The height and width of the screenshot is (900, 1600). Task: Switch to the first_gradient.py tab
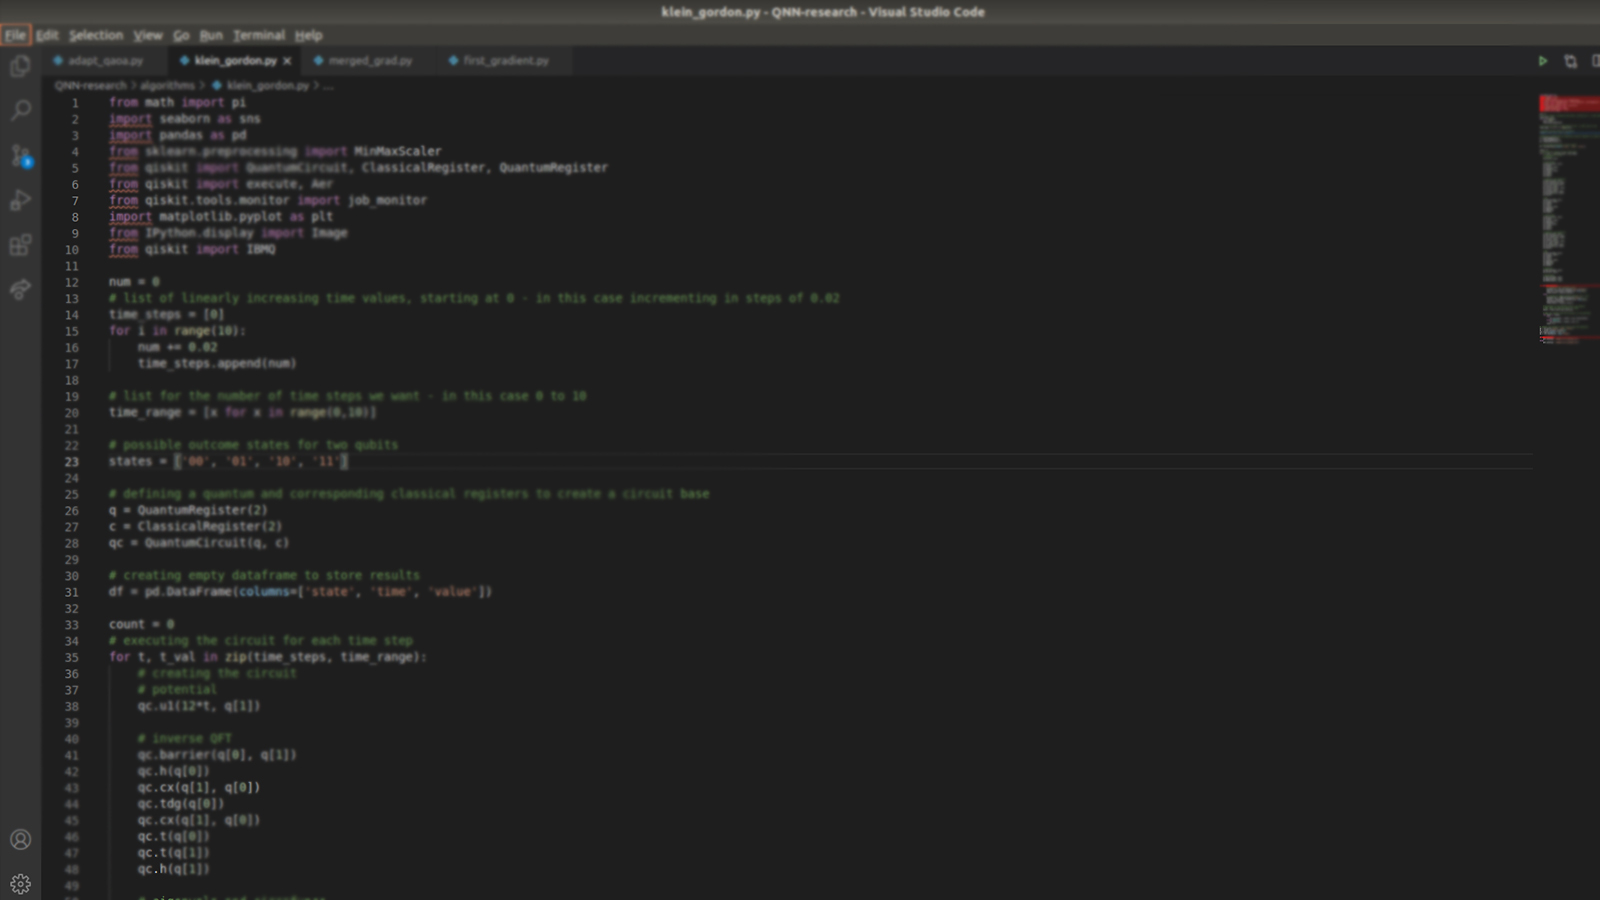pyautogui.click(x=505, y=61)
